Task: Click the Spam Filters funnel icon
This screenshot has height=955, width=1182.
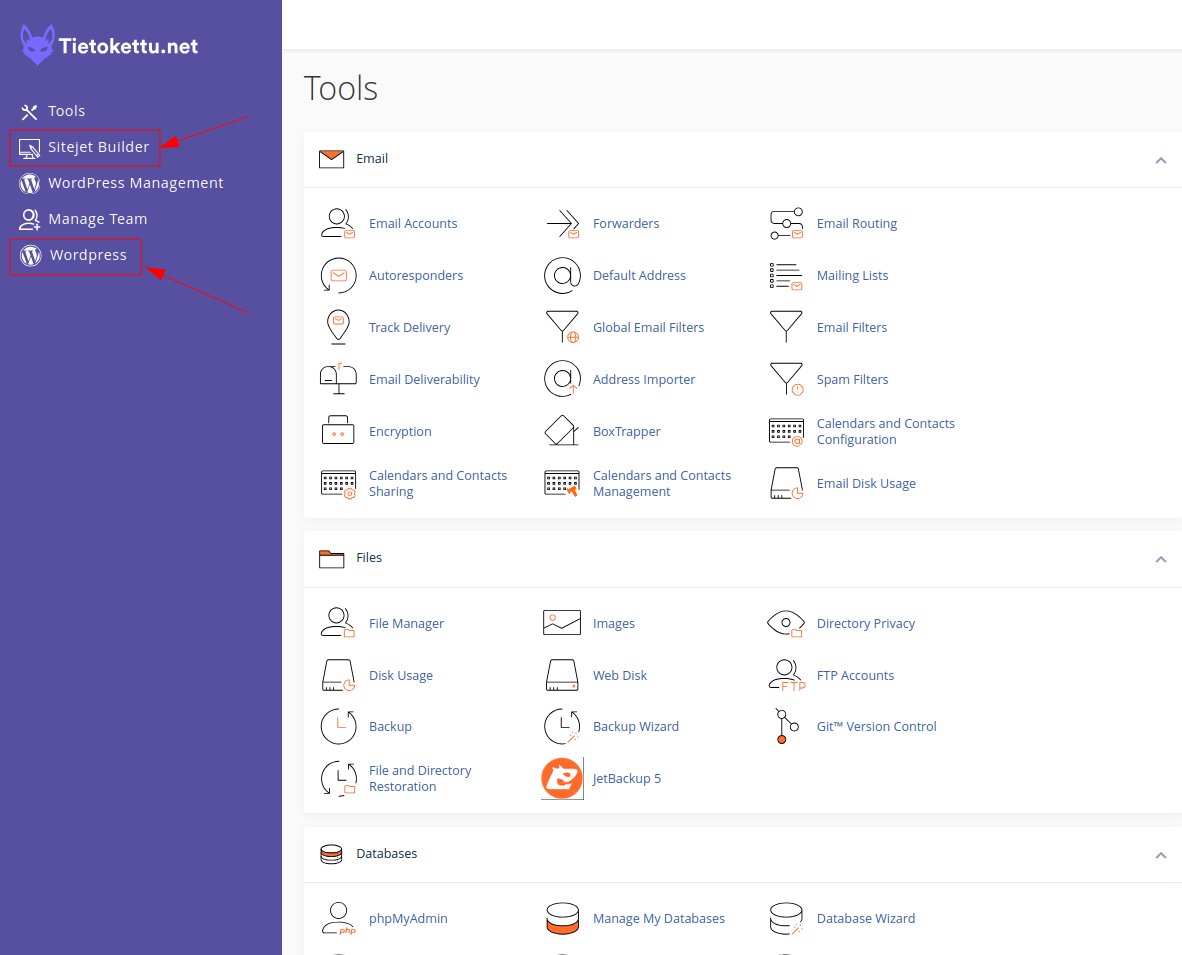Action: (x=786, y=379)
